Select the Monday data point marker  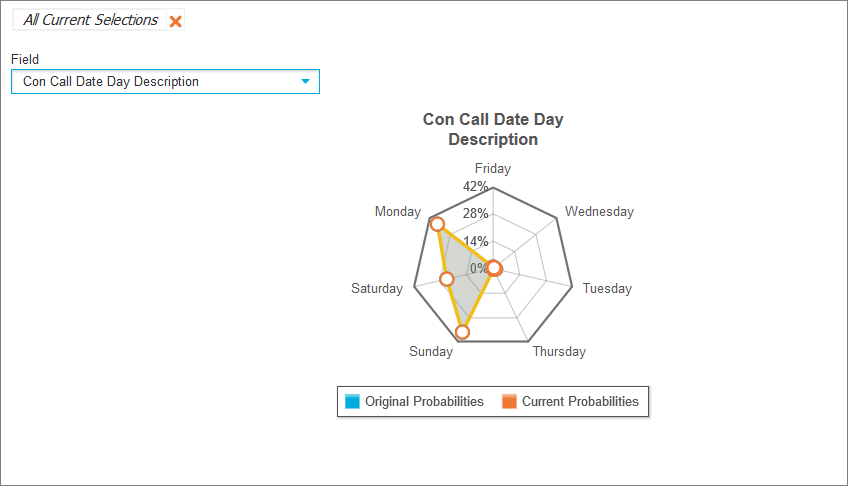pyautogui.click(x=436, y=225)
